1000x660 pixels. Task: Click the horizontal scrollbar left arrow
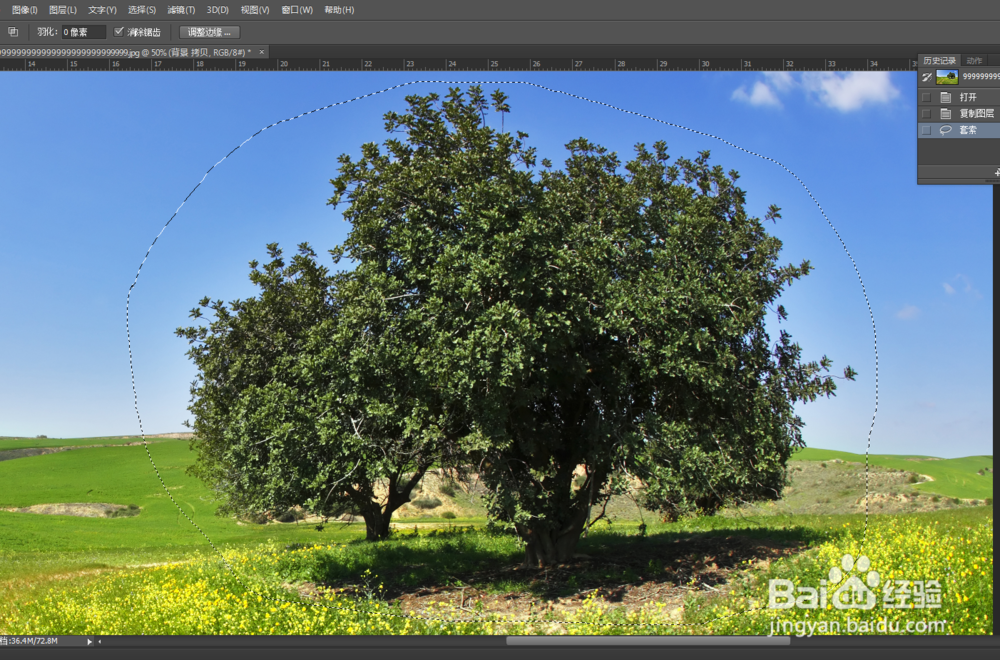99,642
